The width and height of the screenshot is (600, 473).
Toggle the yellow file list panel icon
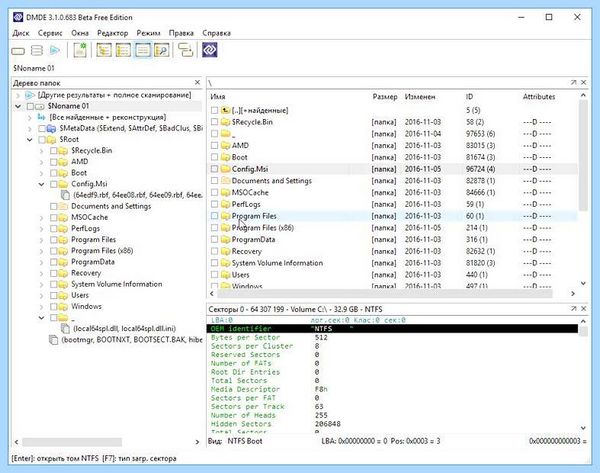123,50
